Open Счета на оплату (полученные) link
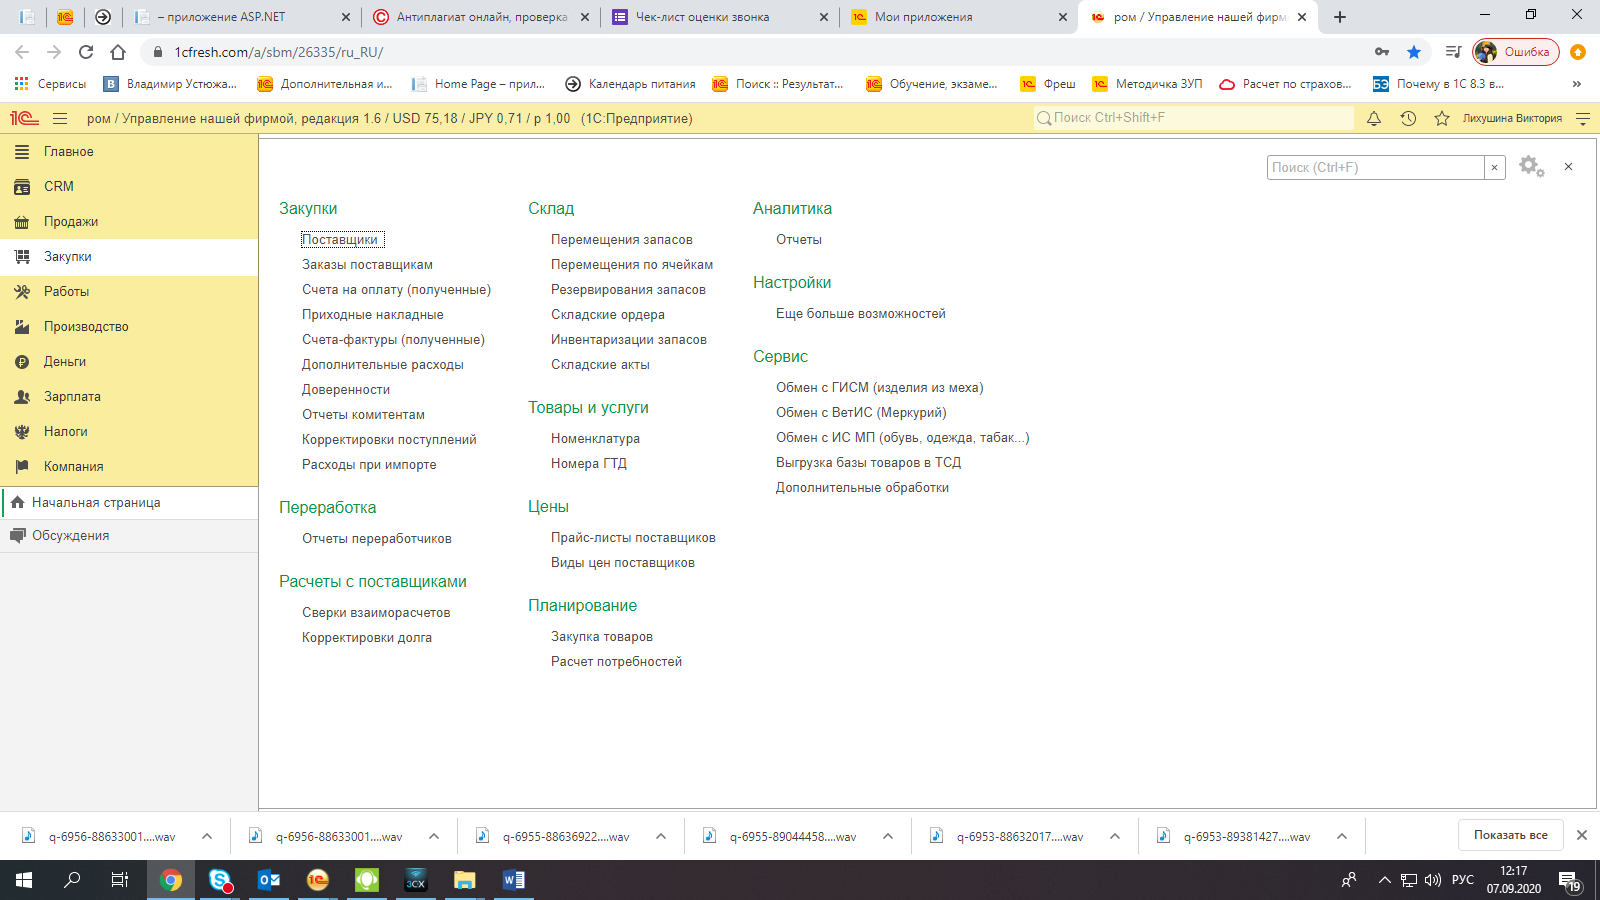1600x900 pixels. [396, 290]
